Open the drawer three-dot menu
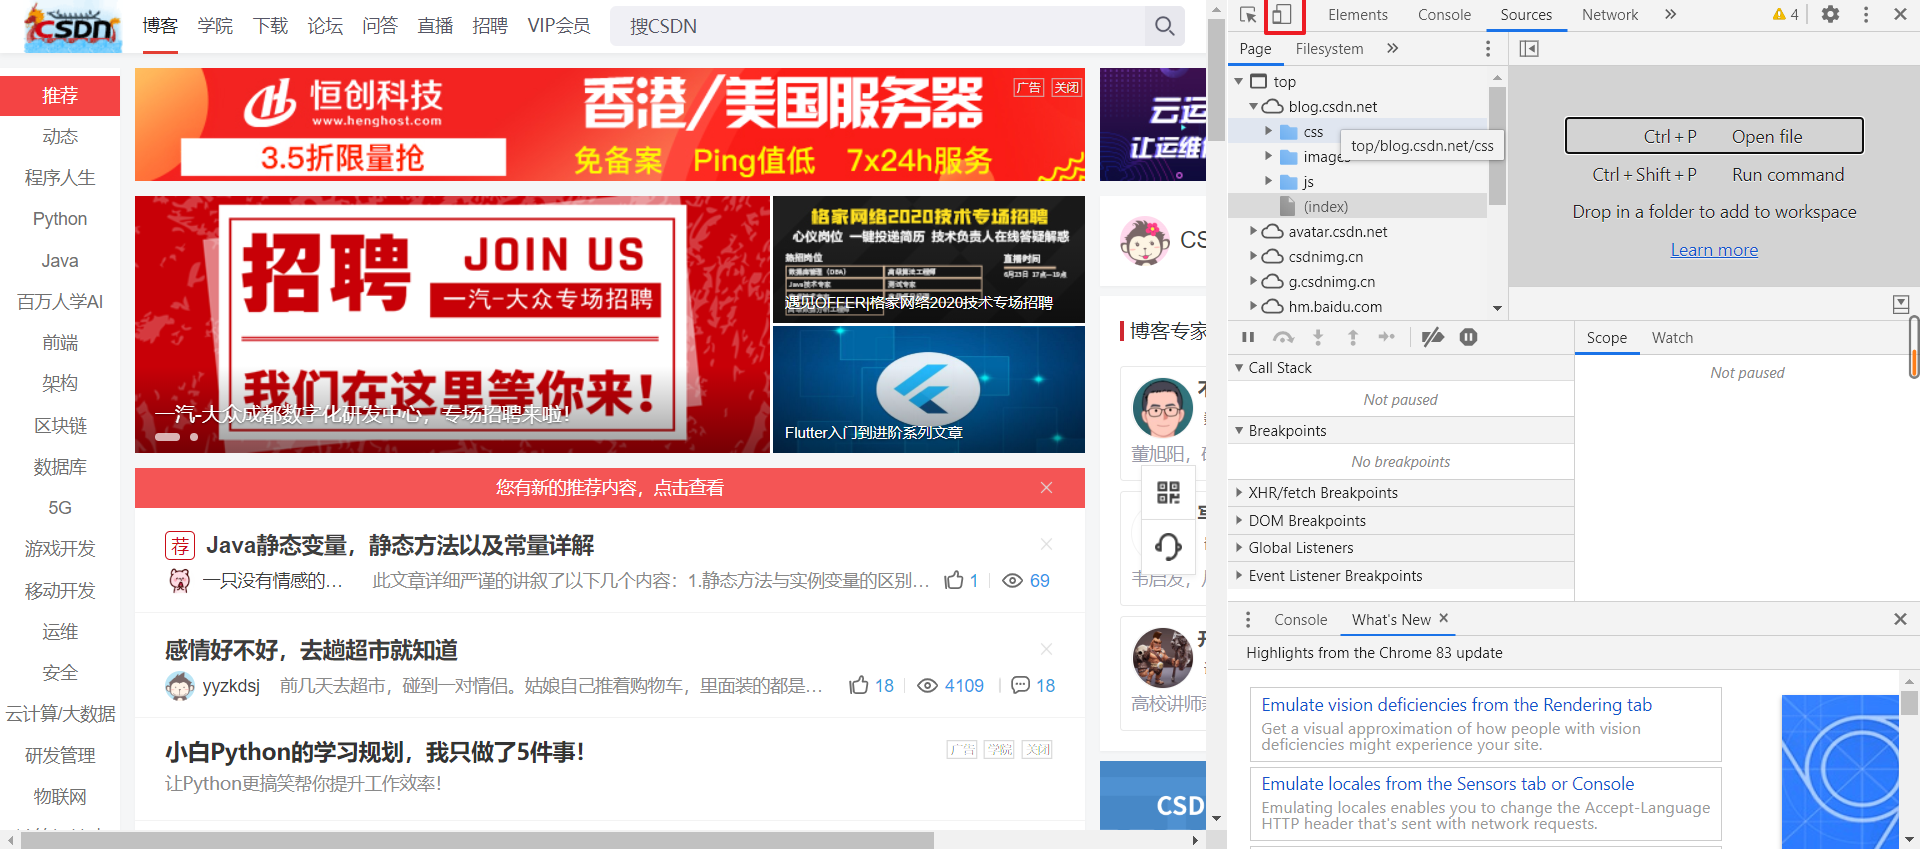 1248,620
